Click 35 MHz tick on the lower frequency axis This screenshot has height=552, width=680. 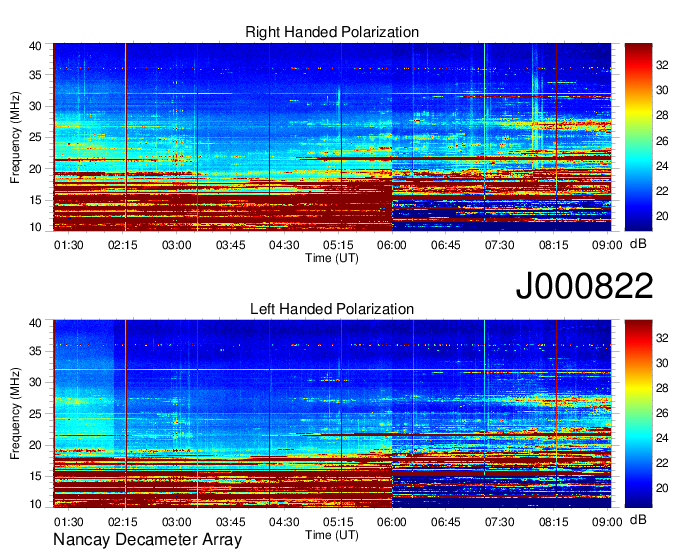click(x=35, y=351)
